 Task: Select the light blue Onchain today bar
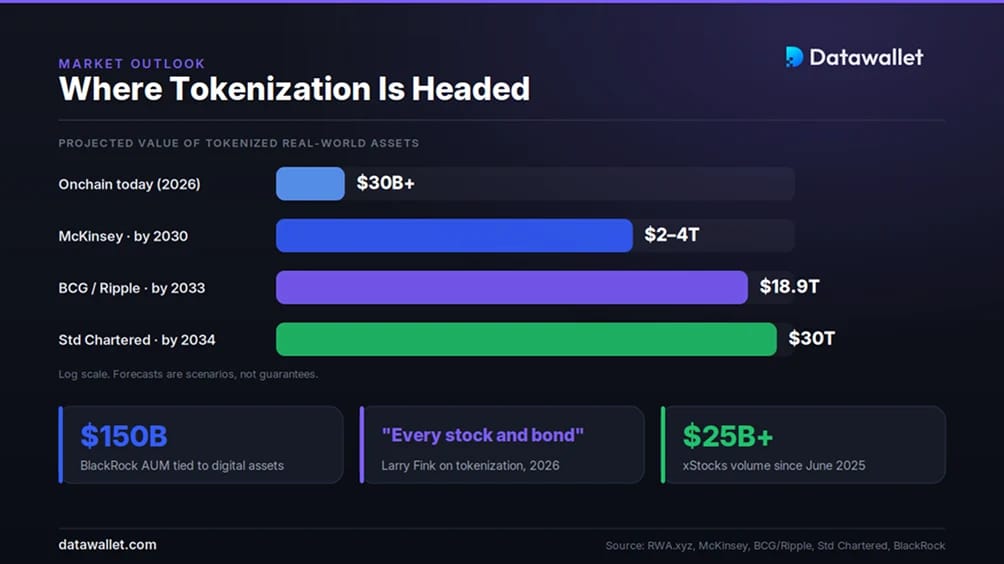311,184
